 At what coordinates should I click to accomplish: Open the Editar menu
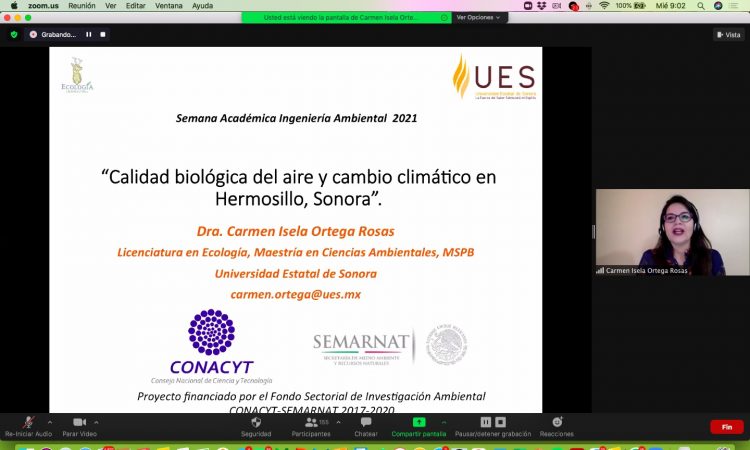pos(135,6)
